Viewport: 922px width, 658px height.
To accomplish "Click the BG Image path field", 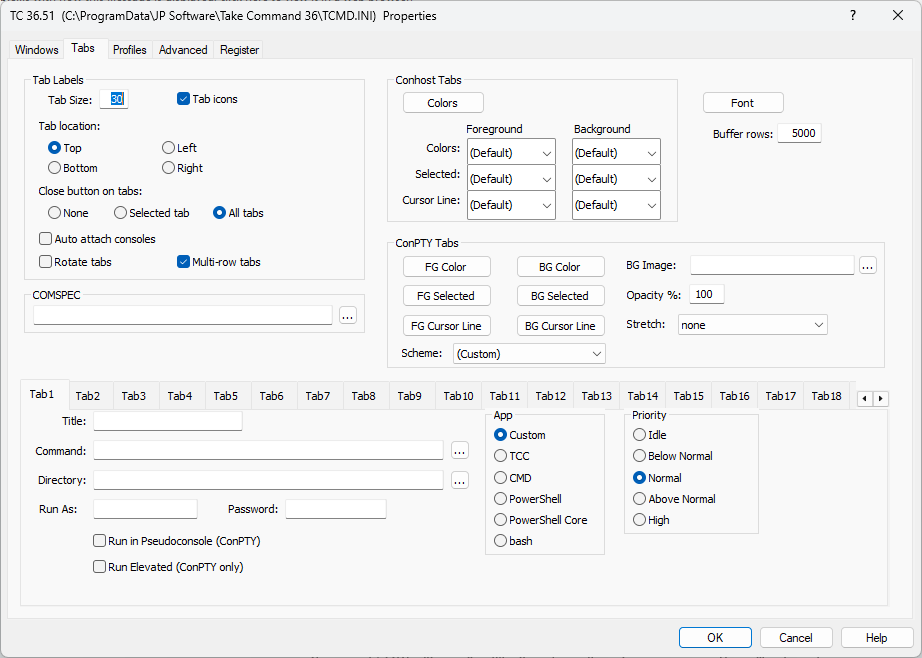I will [772, 265].
